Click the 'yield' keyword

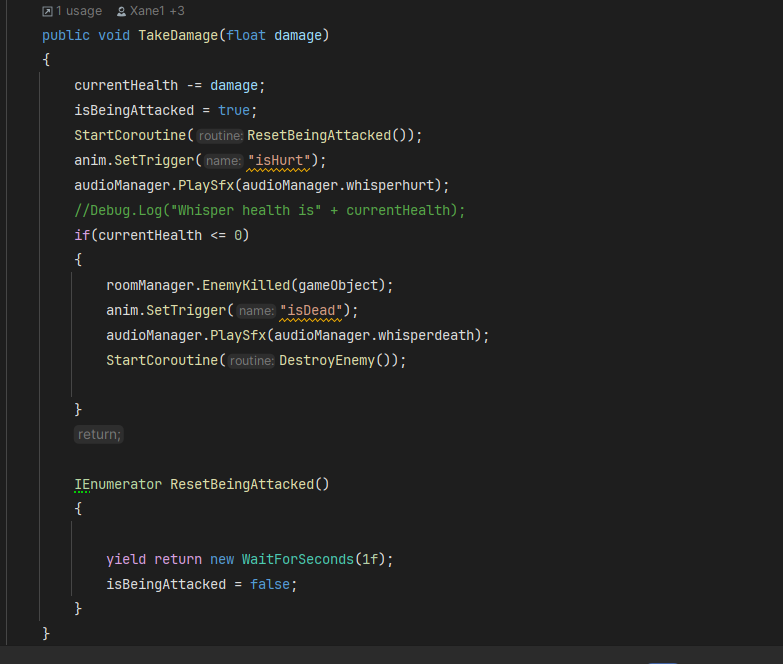coord(126,559)
